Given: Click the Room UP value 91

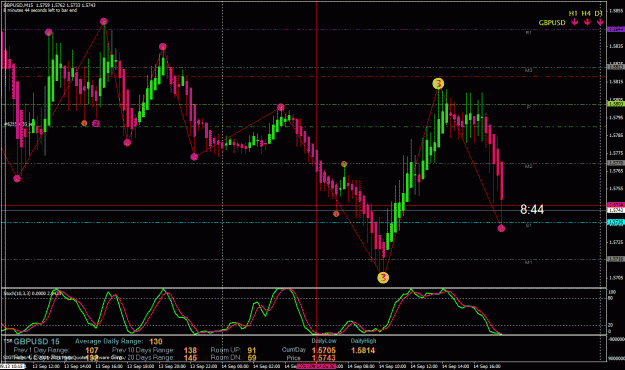Looking at the screenshot, I should (252, 350).
